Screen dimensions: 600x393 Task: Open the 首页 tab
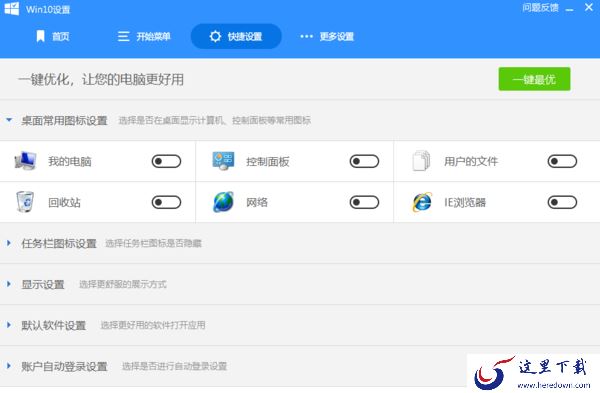[53, 36]
